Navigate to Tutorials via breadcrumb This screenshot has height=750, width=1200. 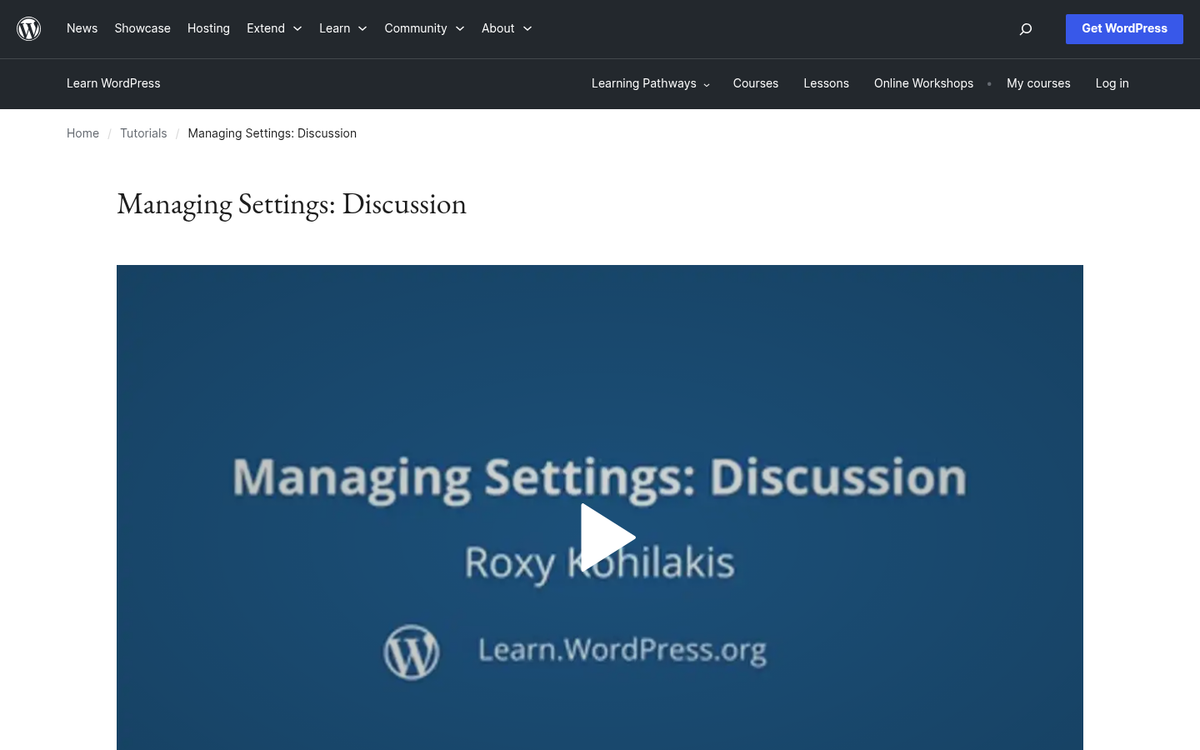(x=143, y=133)
